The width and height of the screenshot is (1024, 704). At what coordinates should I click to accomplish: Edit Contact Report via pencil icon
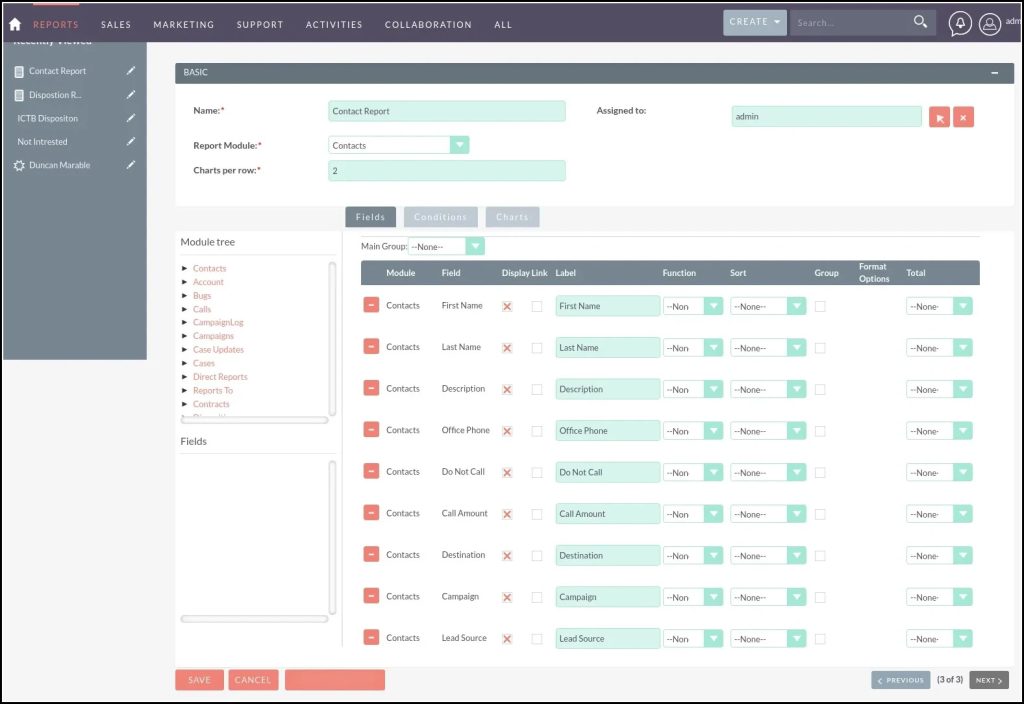130,71
